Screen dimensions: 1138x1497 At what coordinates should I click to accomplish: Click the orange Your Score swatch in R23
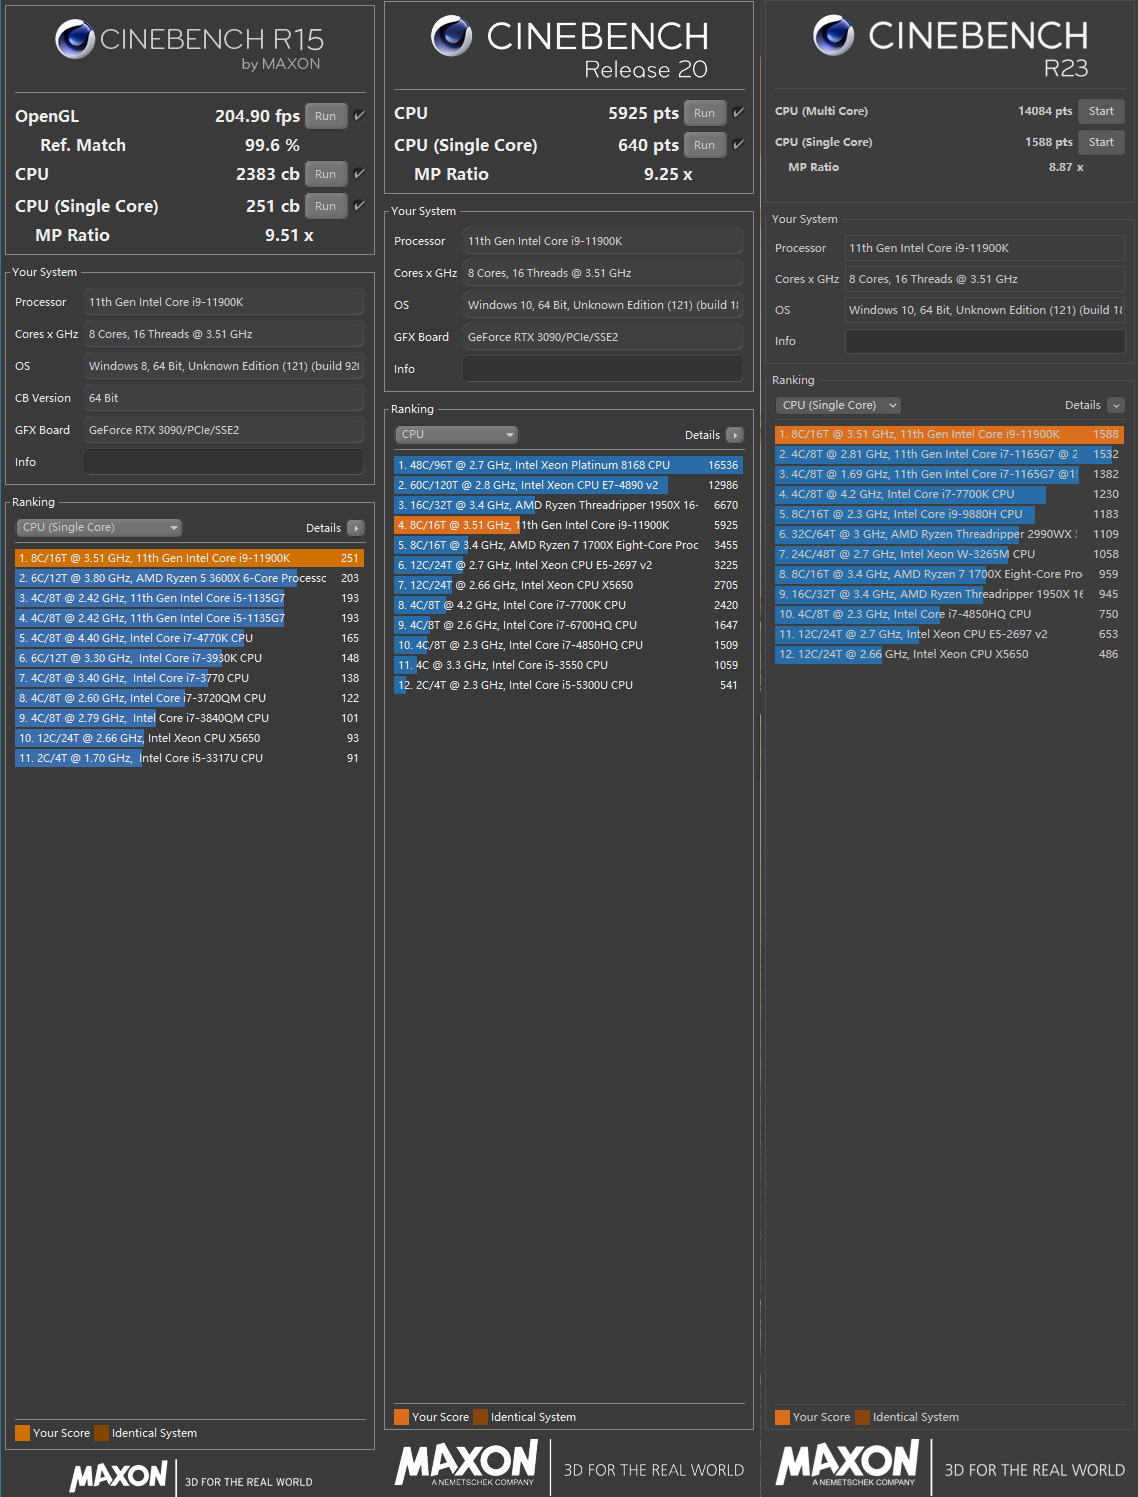[x=782, y=1417]
